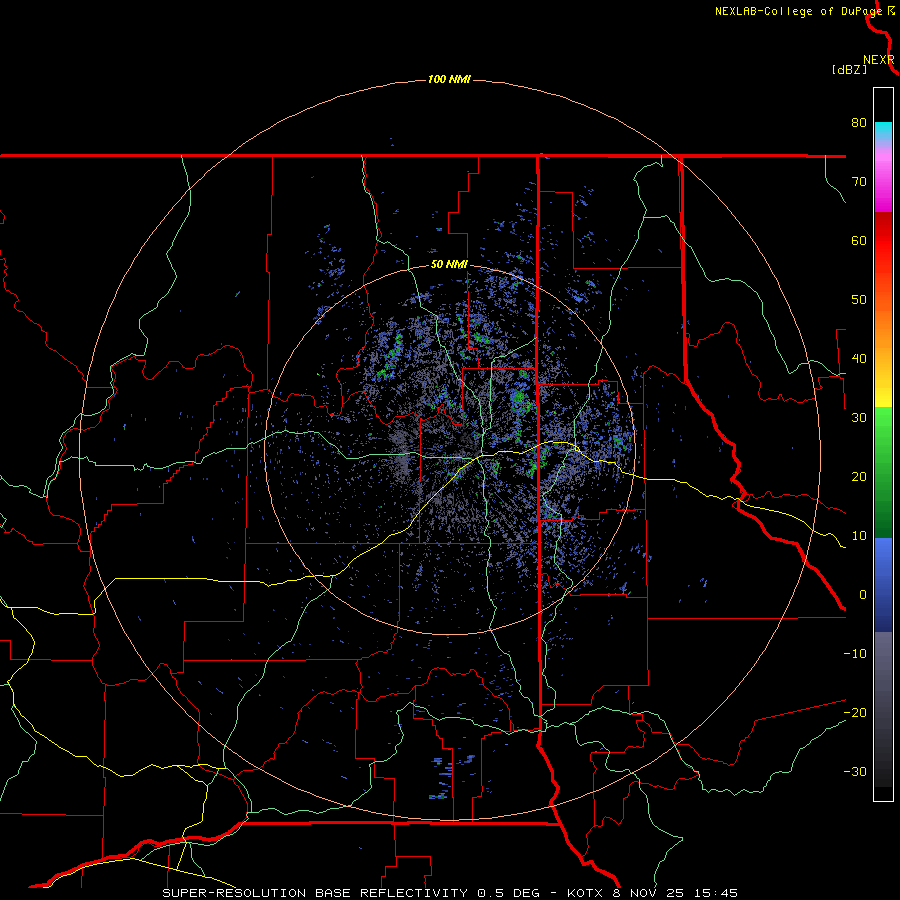Click the 50 value on the dBZ scale
Viewport: 900px width, 900px height.
point(859,300)
